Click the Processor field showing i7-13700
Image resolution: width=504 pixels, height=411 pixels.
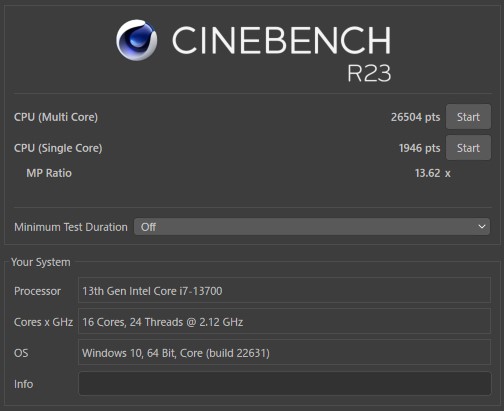pyautogui.click(x=285, y=290)
